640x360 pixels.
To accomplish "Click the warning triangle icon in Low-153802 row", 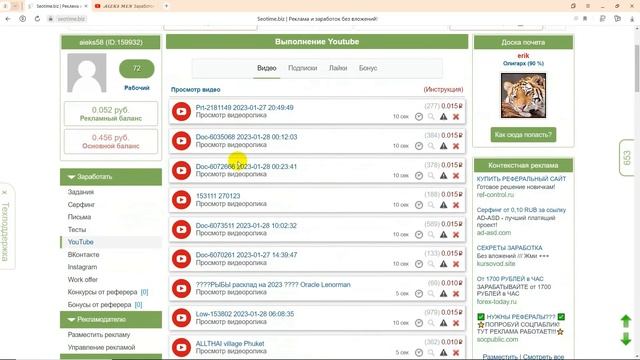I will [x=443, y=323].
